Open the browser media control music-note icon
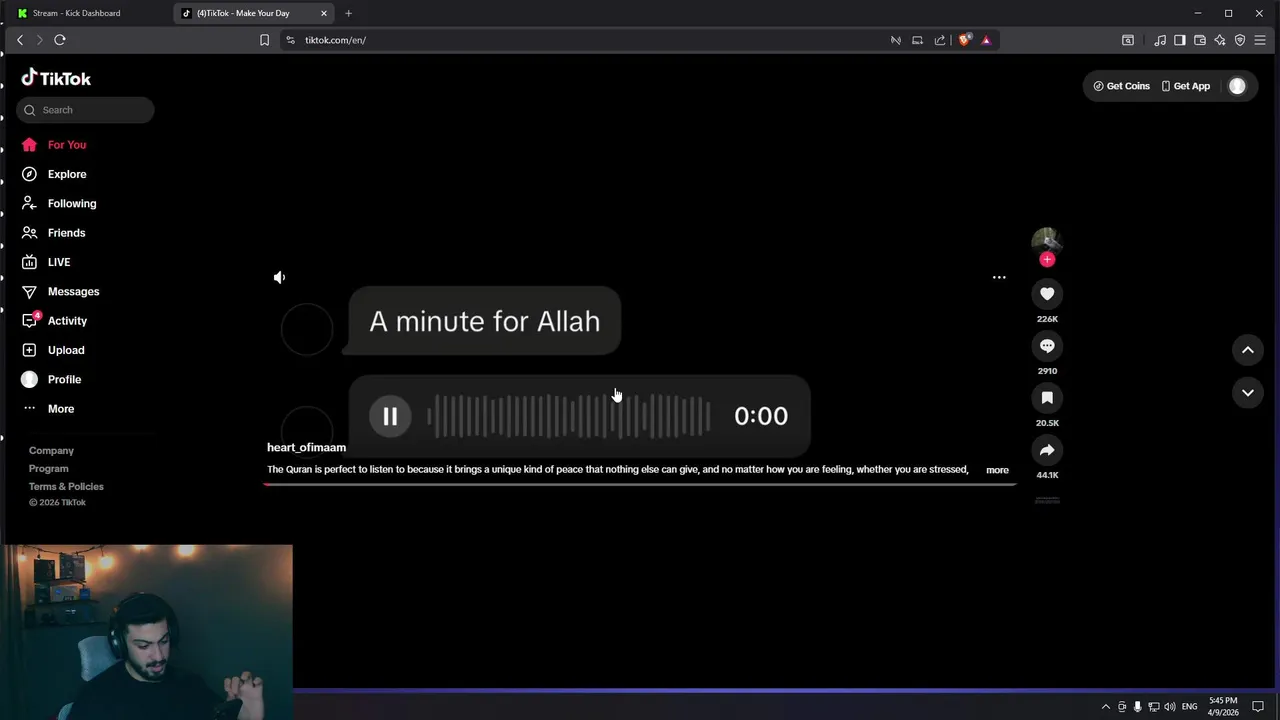Viewport: 1280px width, 720px height. coord(1160,40)
